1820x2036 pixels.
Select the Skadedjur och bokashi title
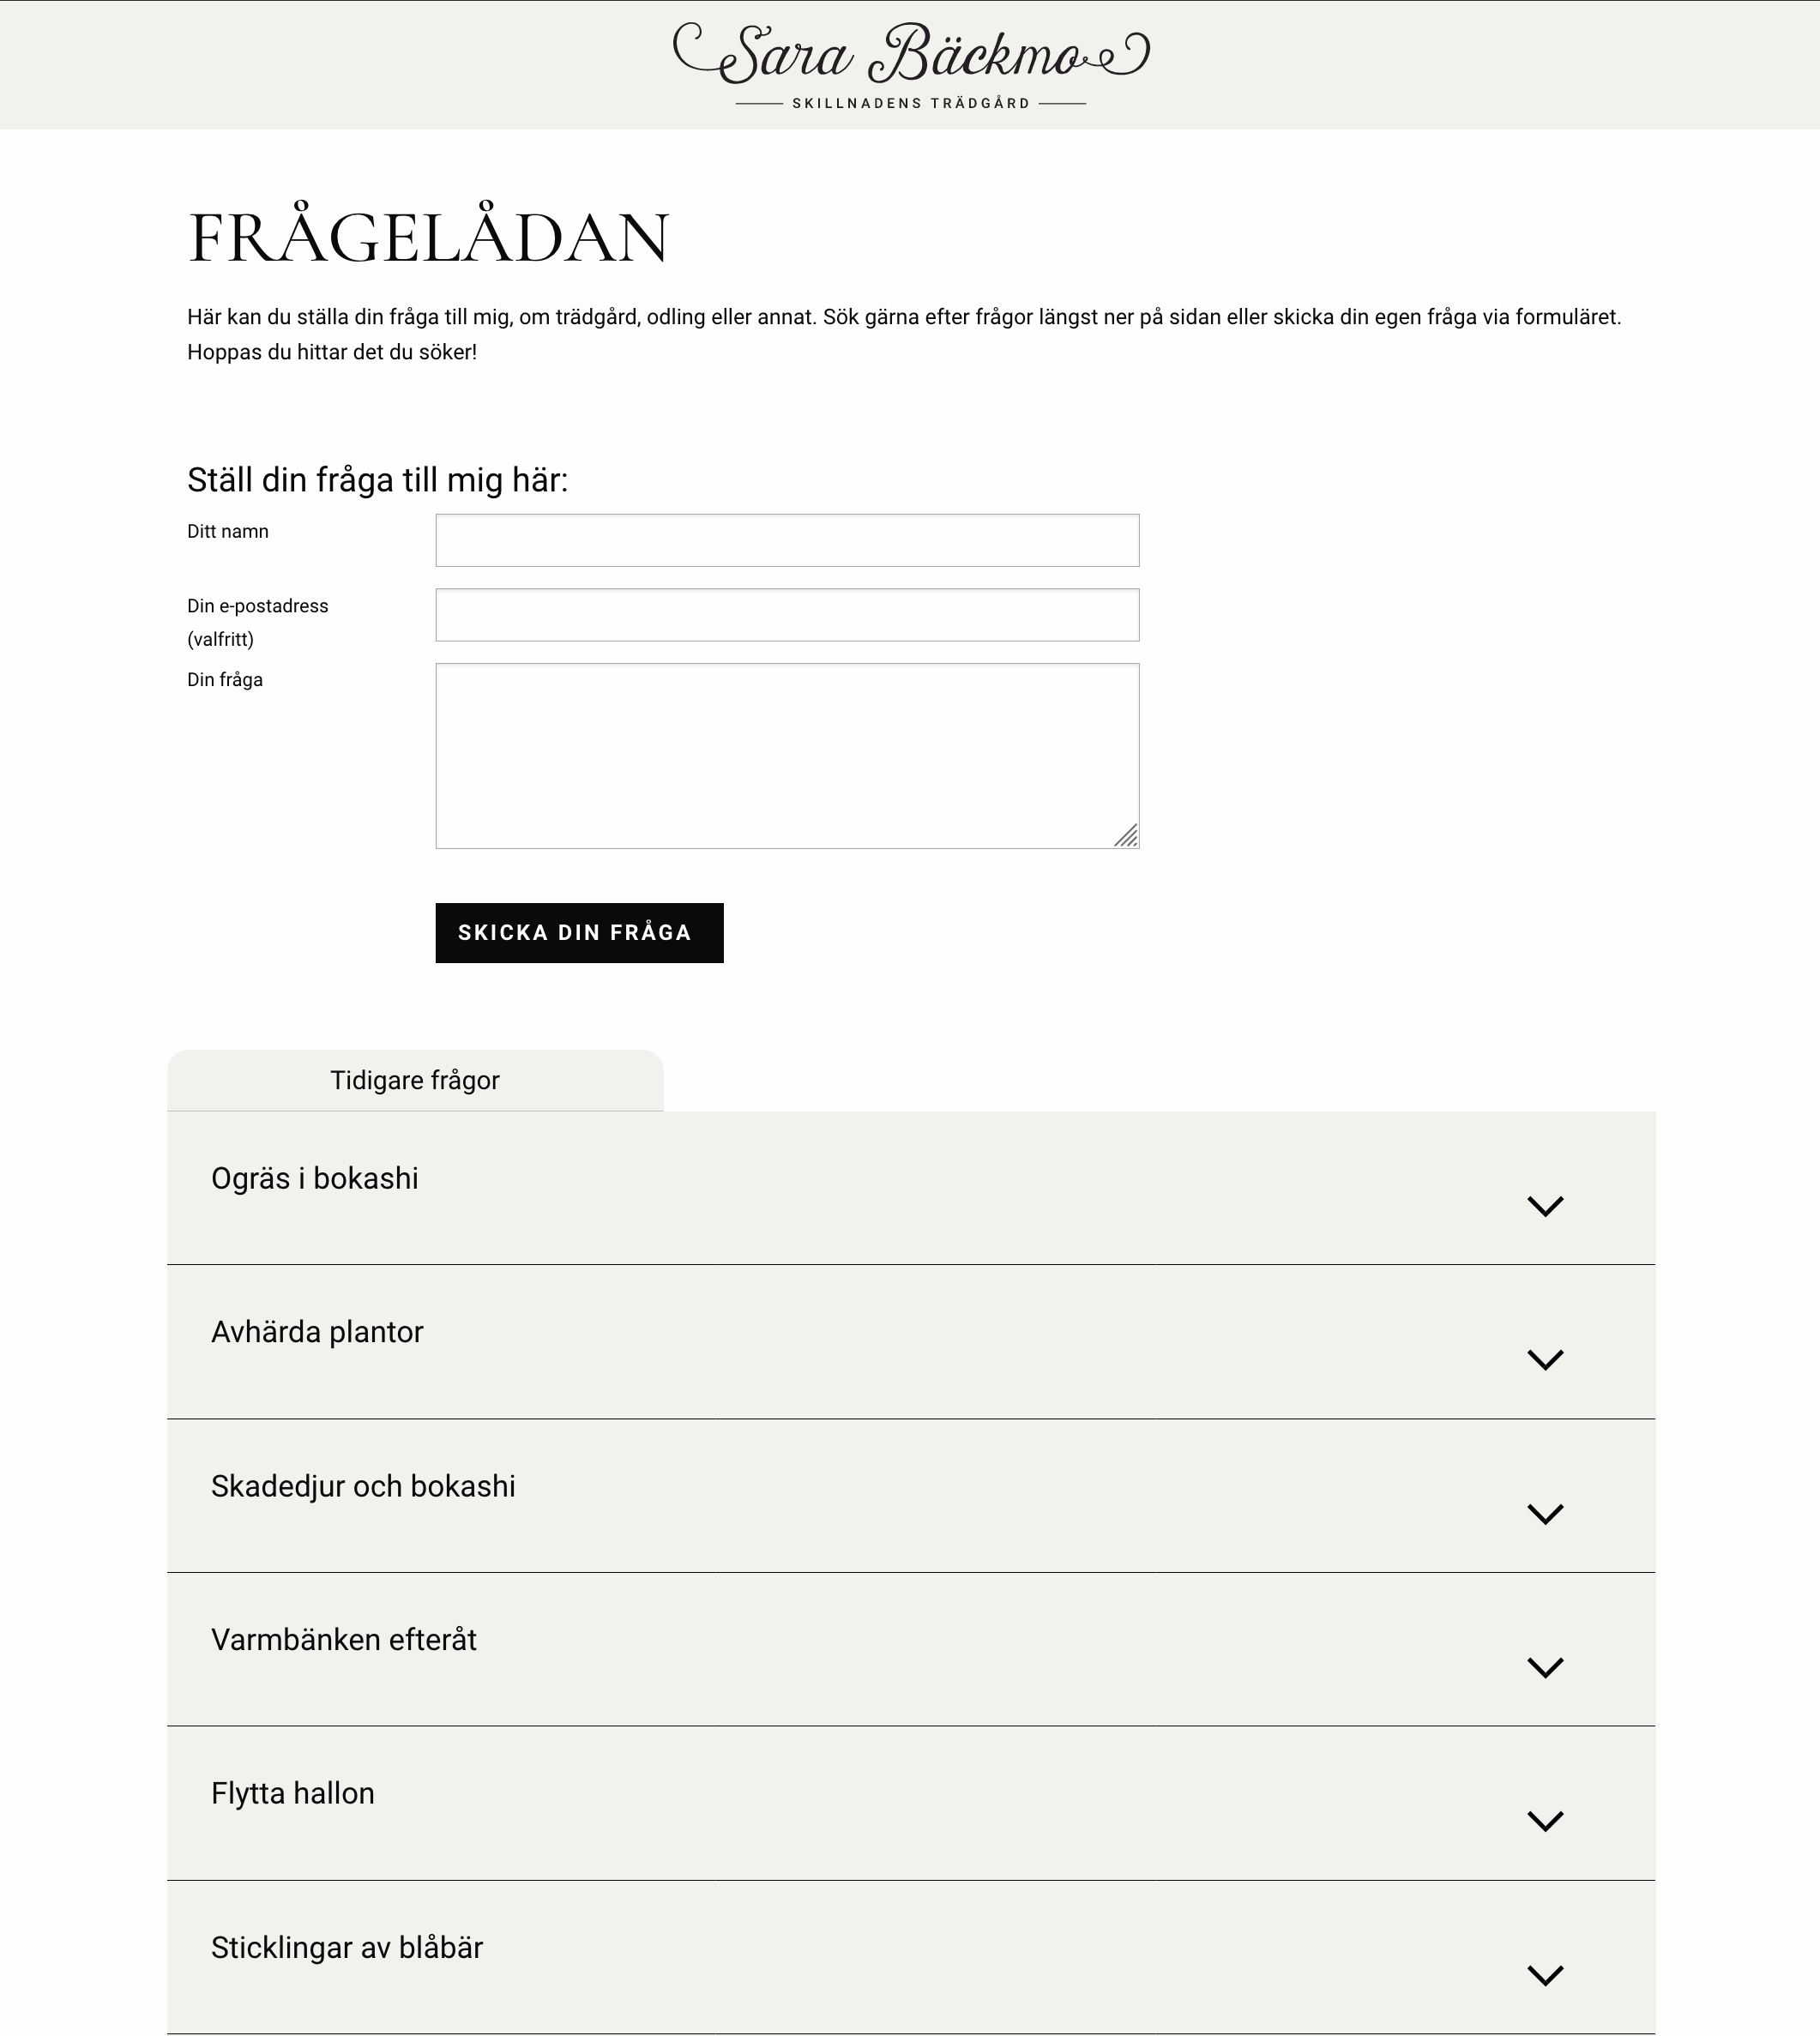(x=363, y=1486)
